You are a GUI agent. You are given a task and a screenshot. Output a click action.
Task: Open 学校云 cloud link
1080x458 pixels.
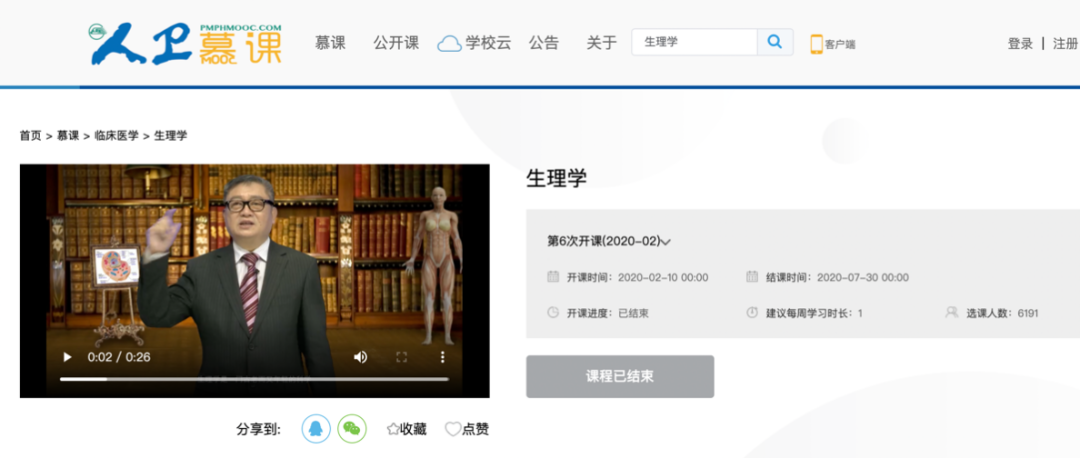[x=475, y=43]
